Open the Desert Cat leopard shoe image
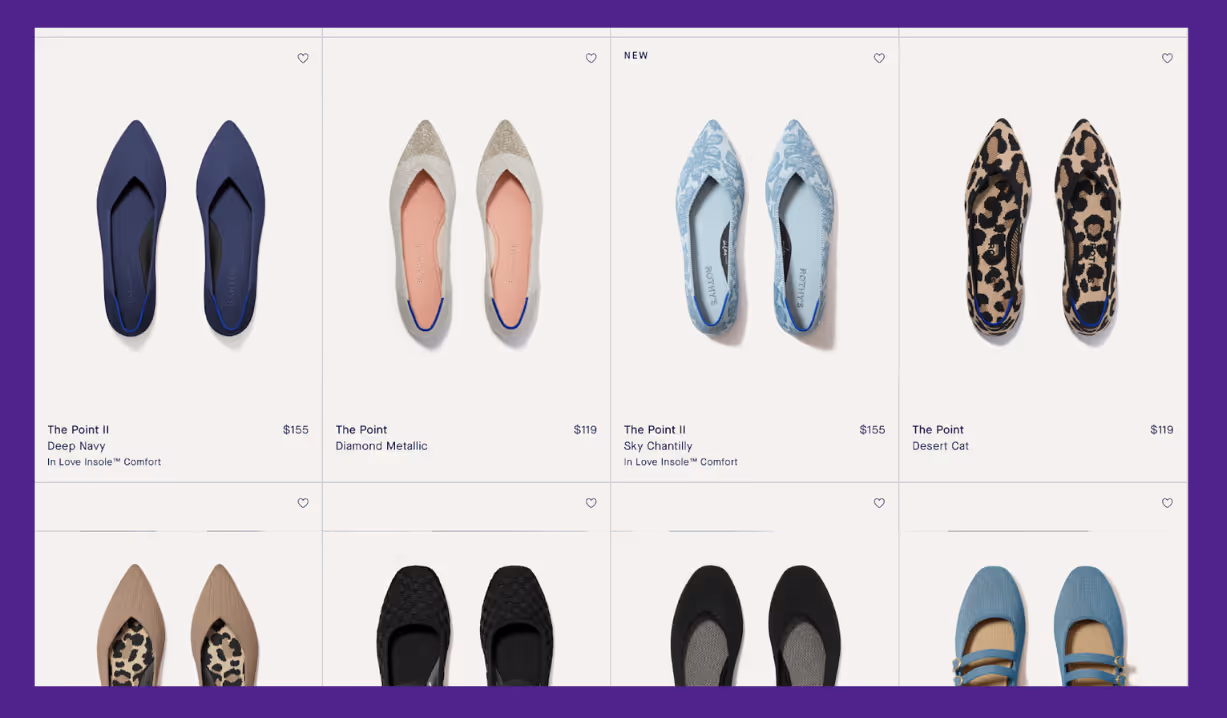The image size is (1227, 718). click(1044, 230)
